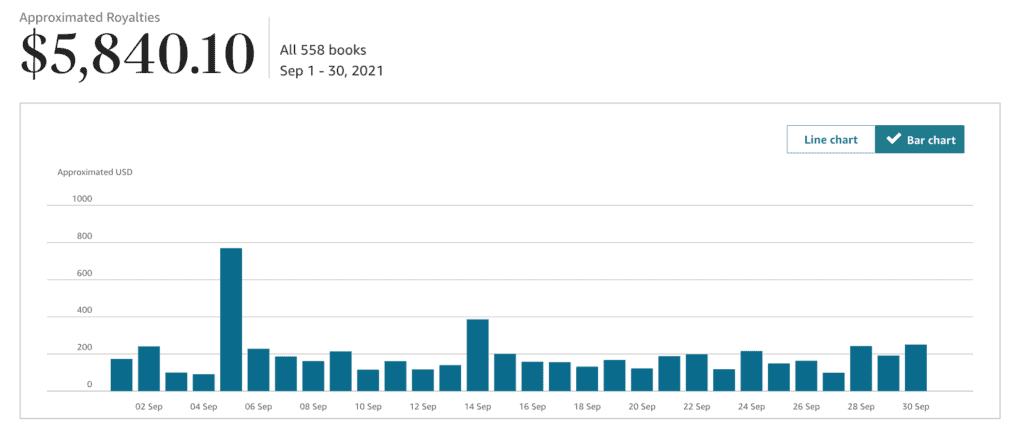Click the bar above 06 Sep
Image resolution: width=1024 pixels, height=438 pixels.
(x=259, y=370)
